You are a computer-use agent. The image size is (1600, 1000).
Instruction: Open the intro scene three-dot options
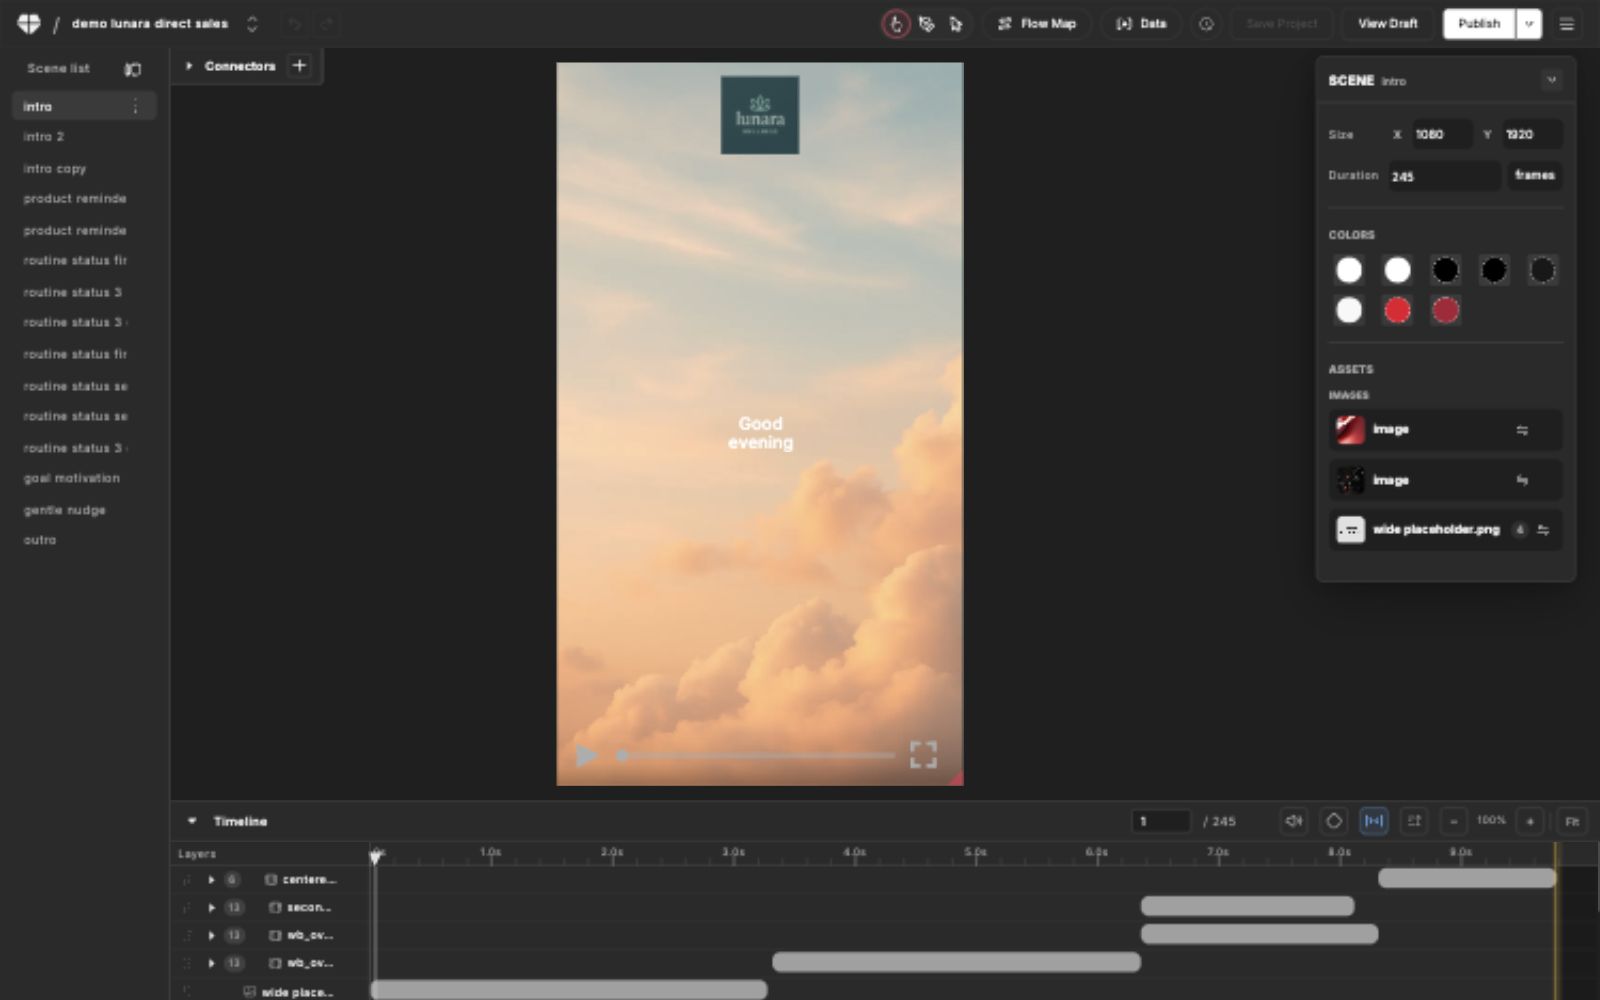point(136,106)
